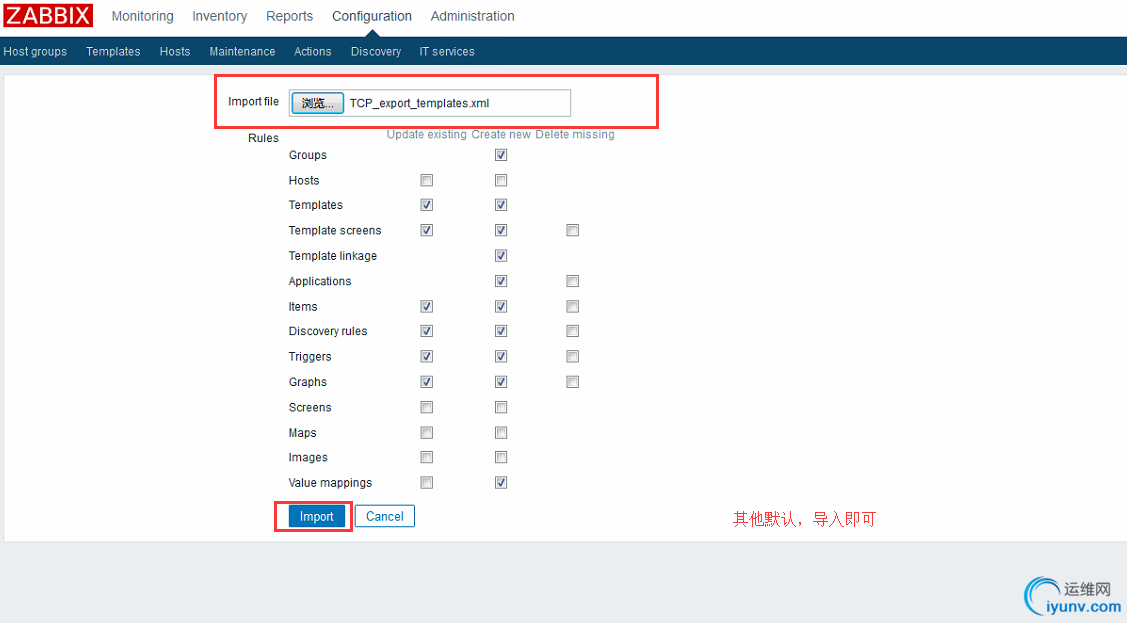Go to Discovery submenu
The width and height of the screenshot is (1127, 623).
pos(376,52)
